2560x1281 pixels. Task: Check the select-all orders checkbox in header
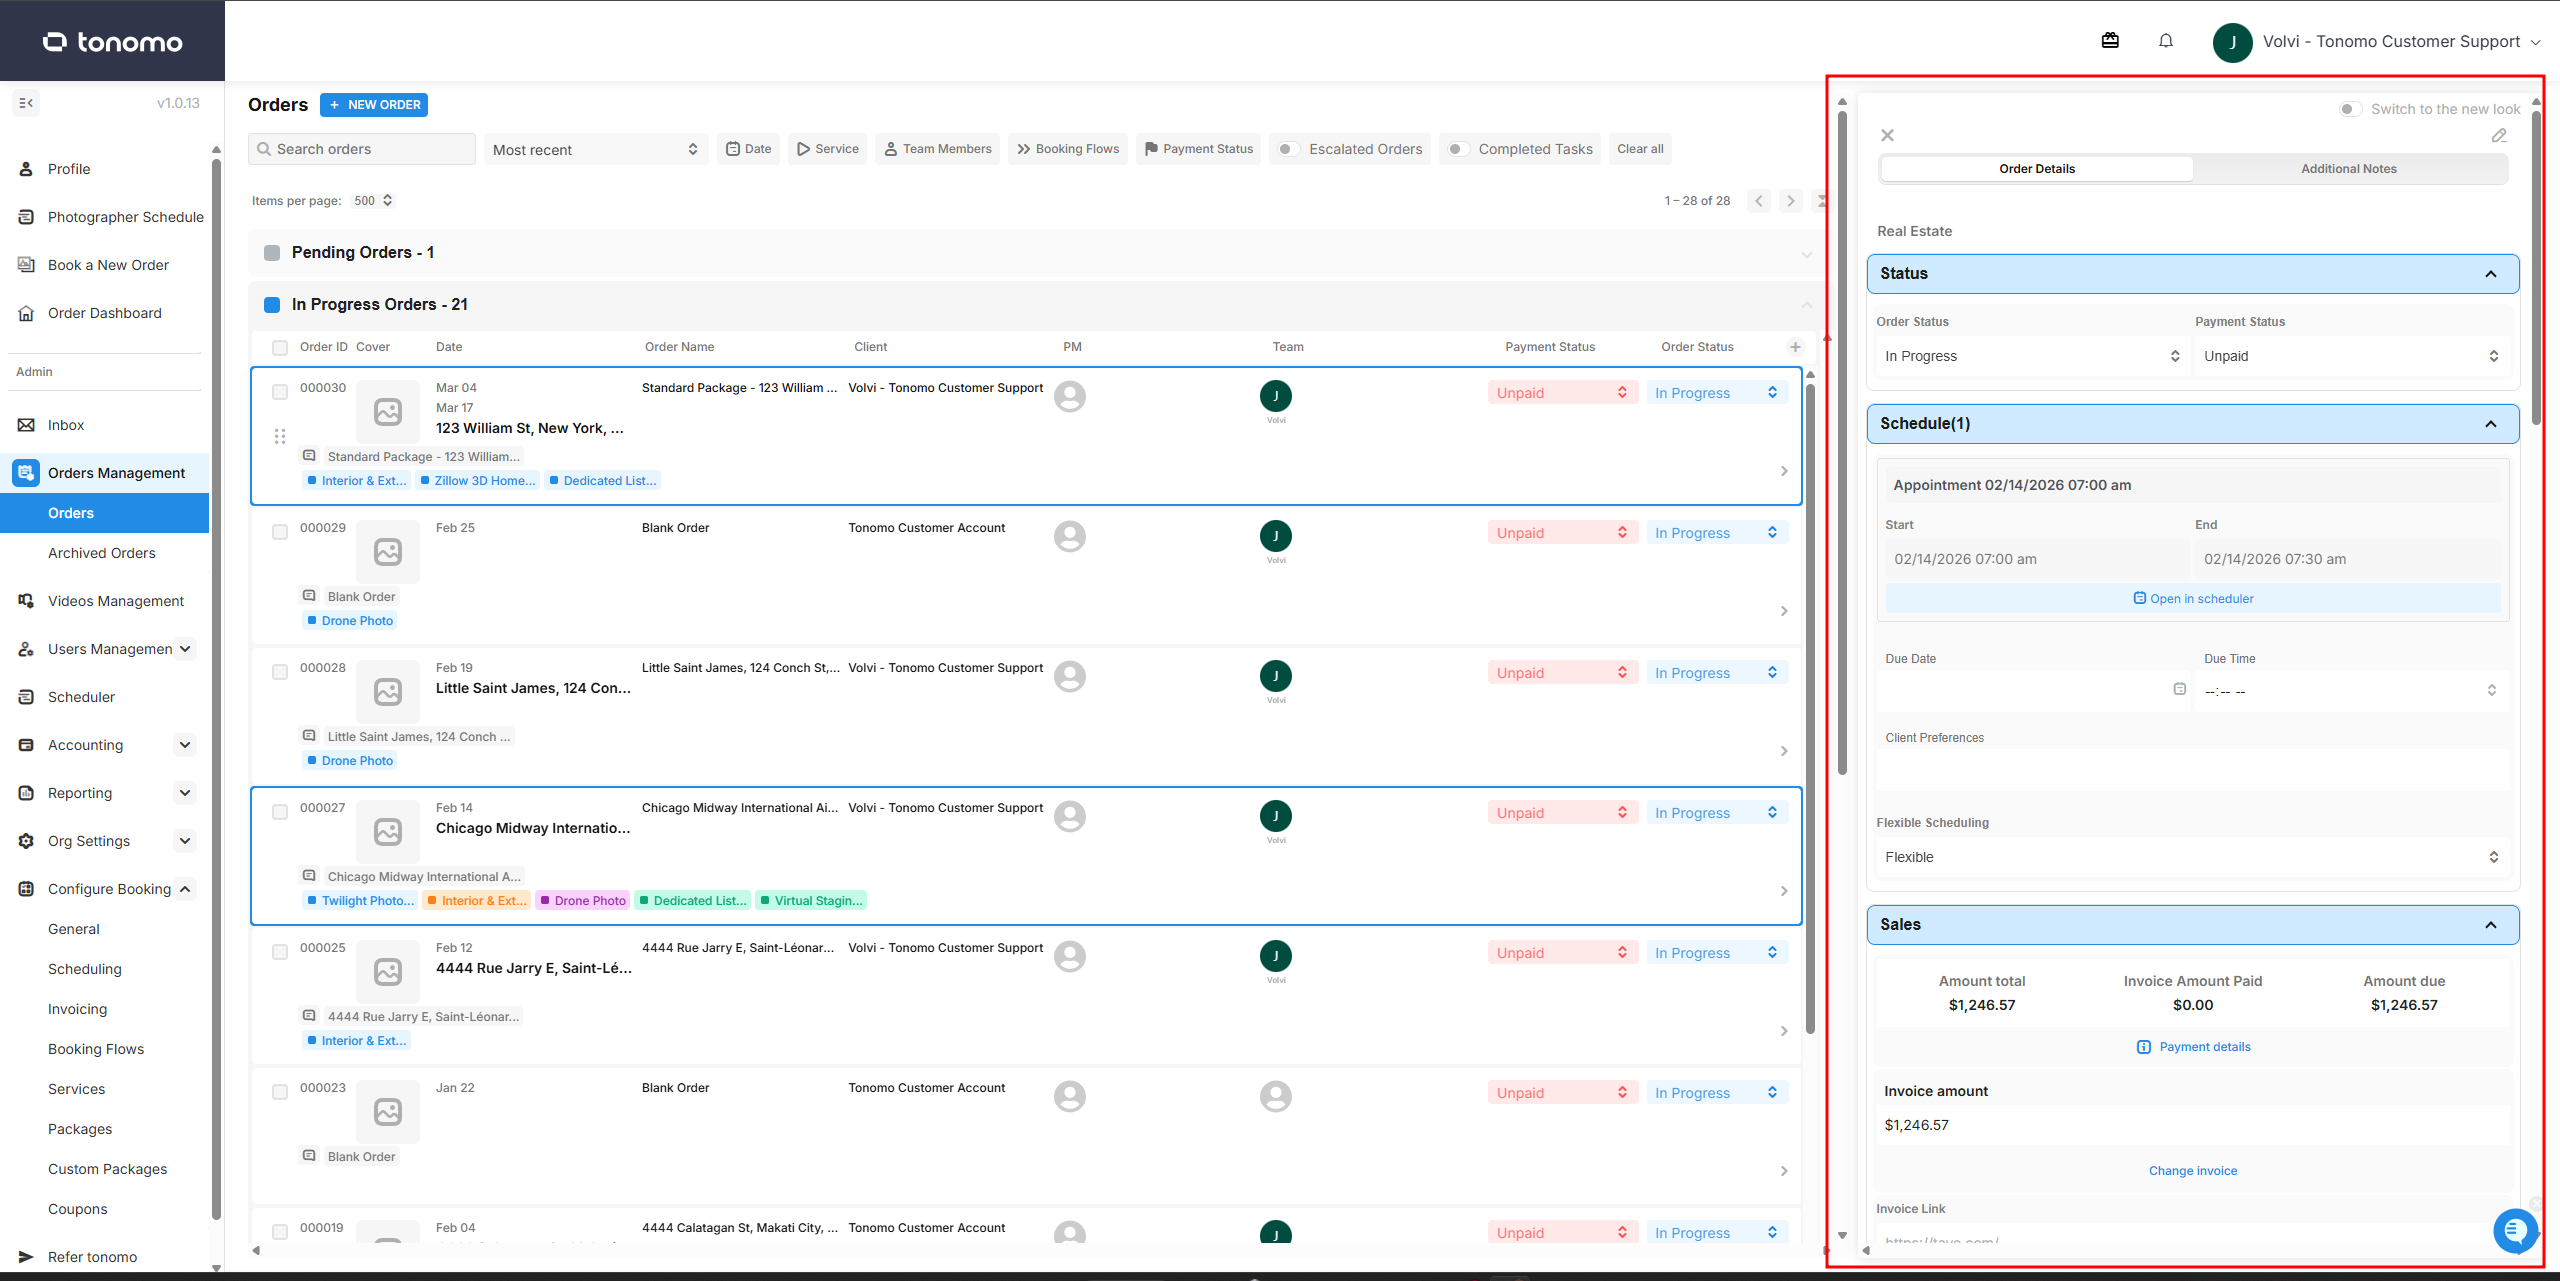point(280,348)
